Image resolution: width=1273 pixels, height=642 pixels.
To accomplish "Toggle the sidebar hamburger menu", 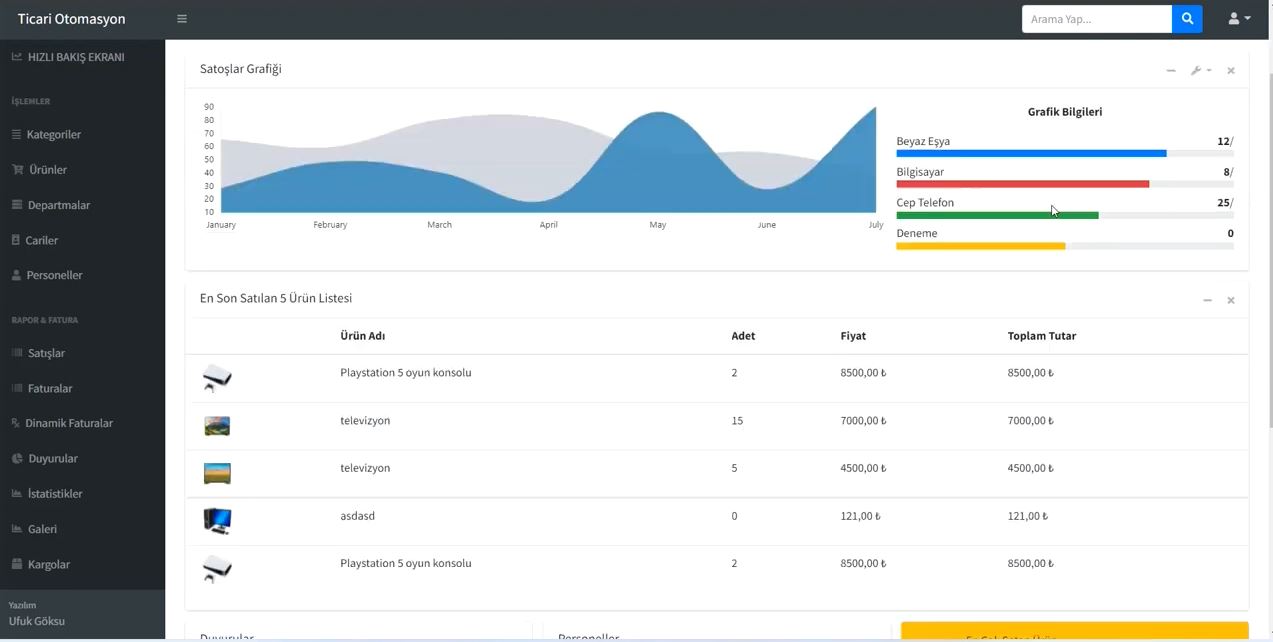I will click(181, 19).
